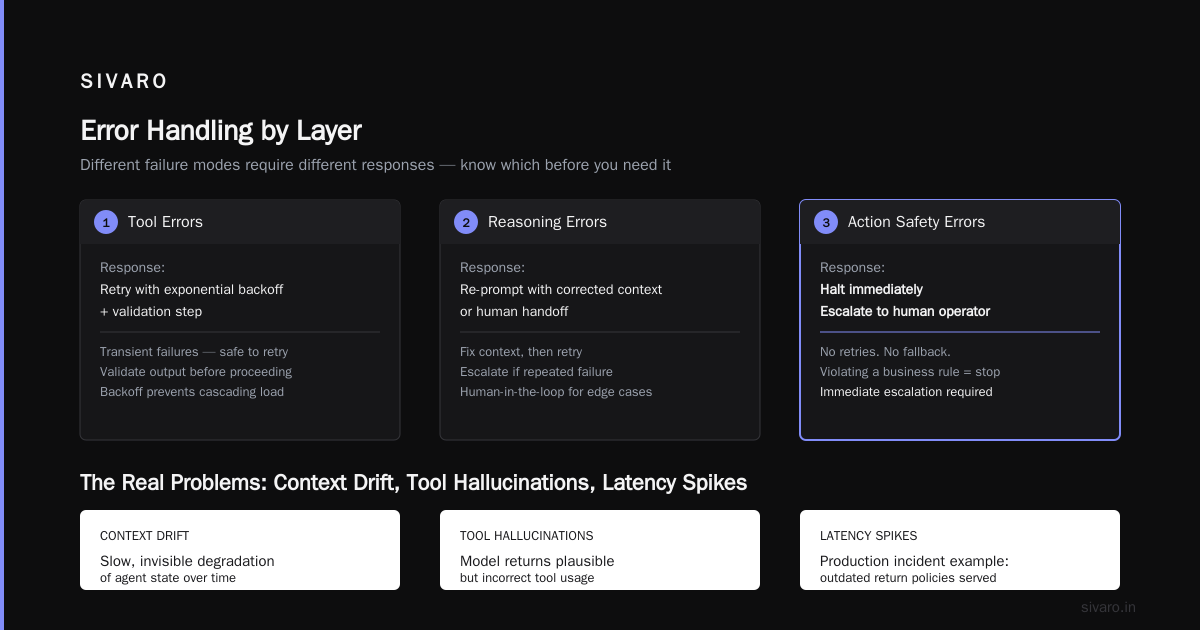1200x630 pixels.
Task: Click 'Escalate to human operator' text
Action: click(x=905, y=311)
